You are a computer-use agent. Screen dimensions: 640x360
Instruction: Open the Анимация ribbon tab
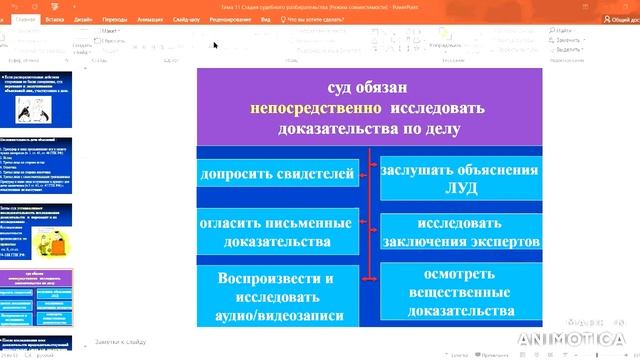pos(150,19)
